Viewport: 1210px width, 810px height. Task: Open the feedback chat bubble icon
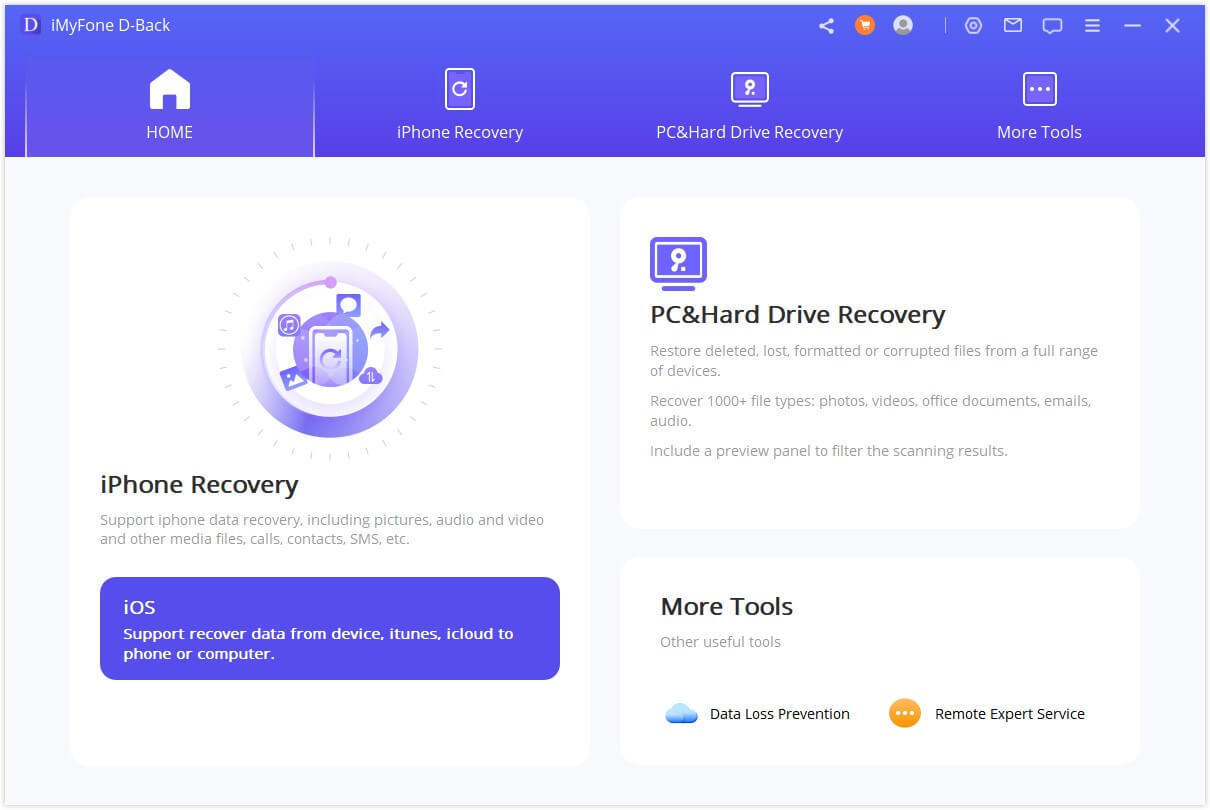tap(1052, 26)
